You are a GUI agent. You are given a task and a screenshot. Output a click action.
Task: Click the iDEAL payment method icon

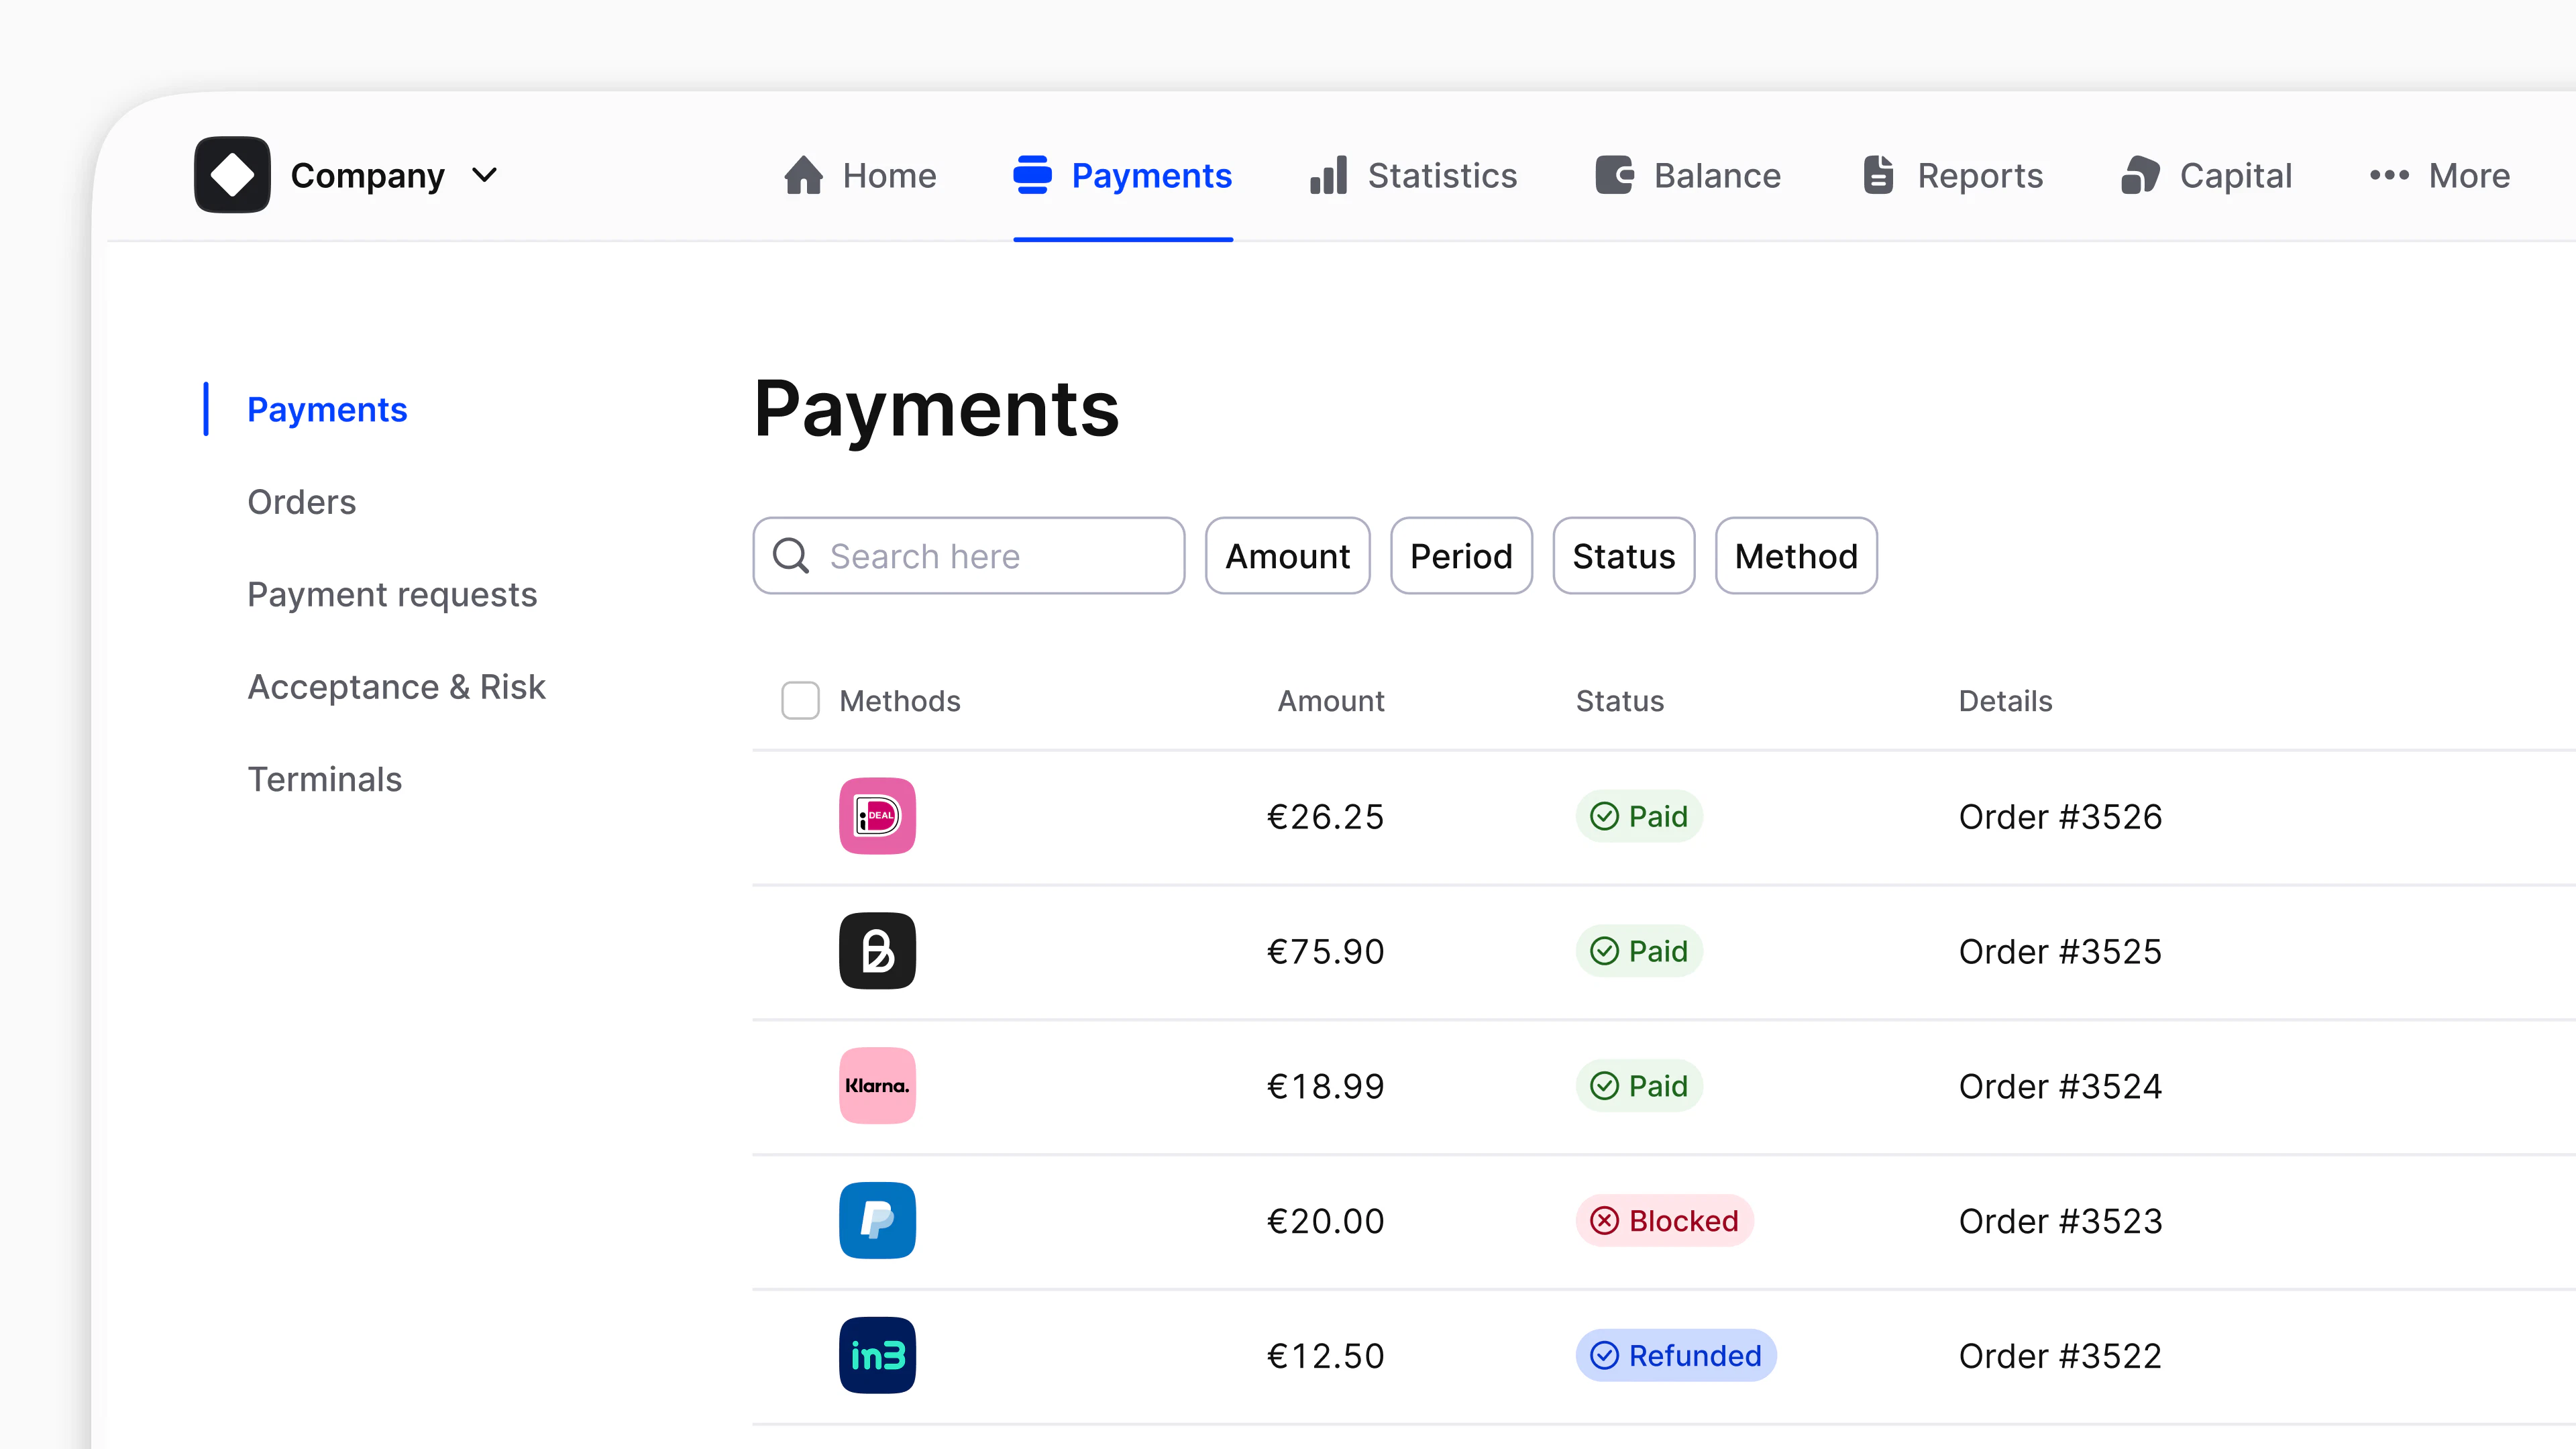coord(877,816)
